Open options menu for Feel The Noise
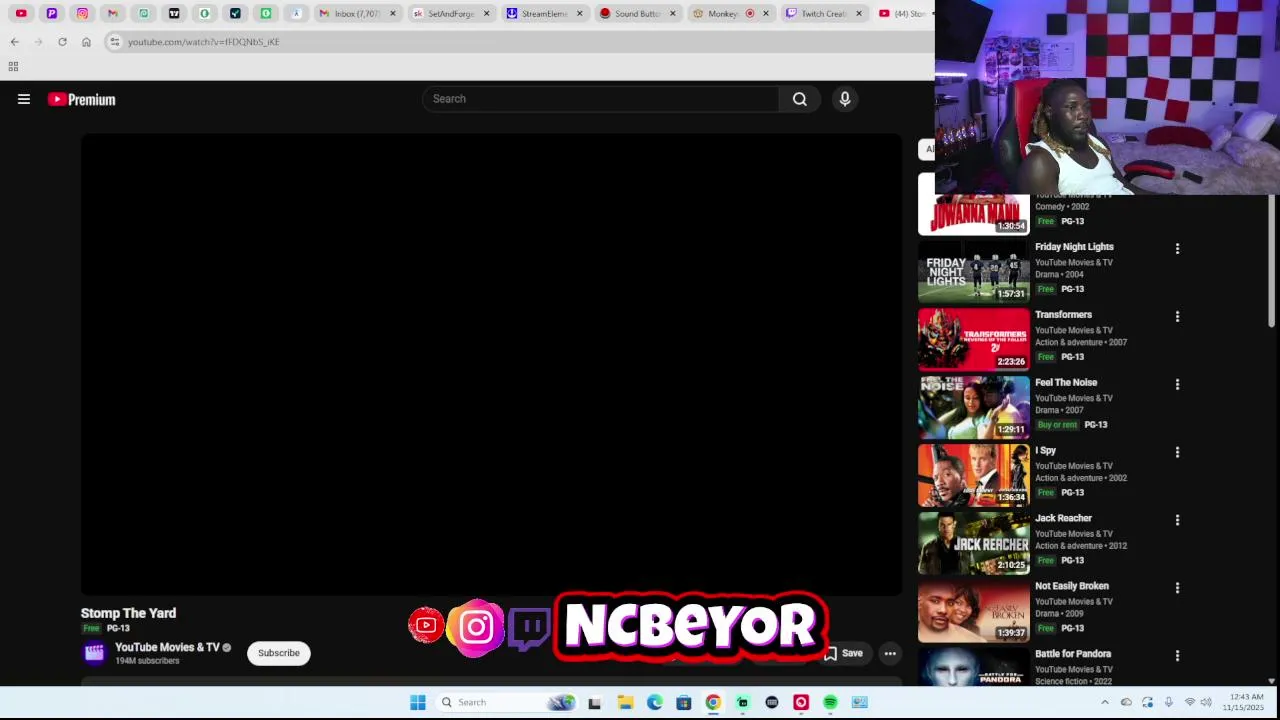This screenshot has height=720, width=1280. 1177,384
